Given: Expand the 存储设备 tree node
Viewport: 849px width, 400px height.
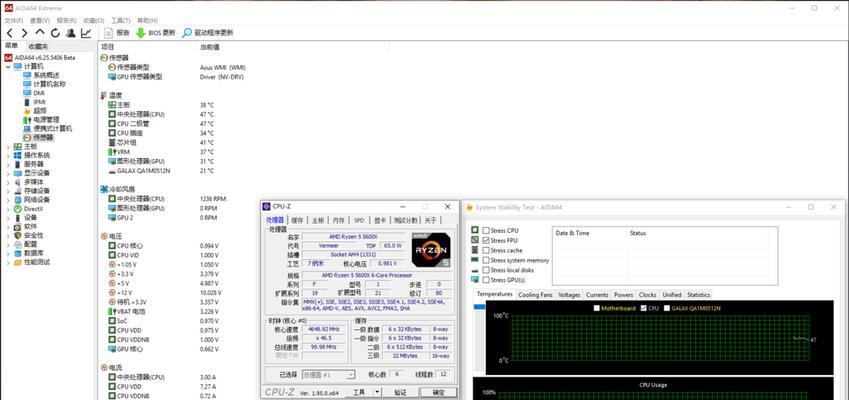Looking at the screenshot, I should pos(8,191).
